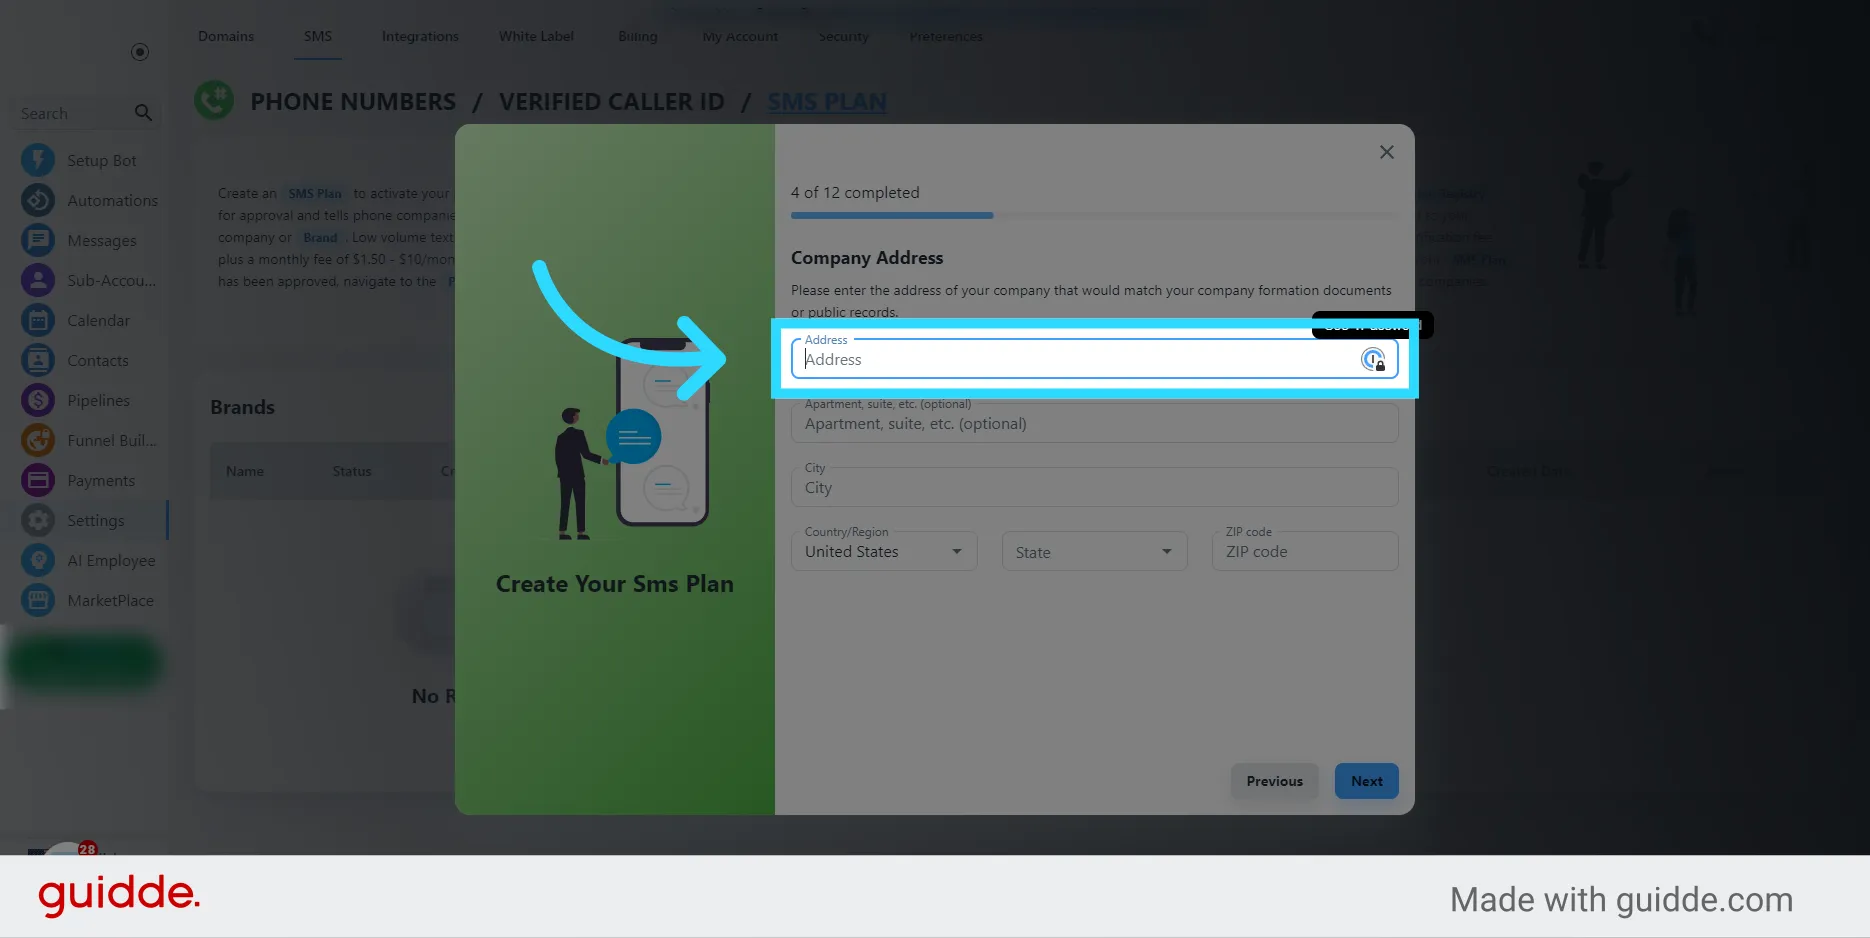This screenshot has height=938, width=1870.
Task: Switch to the My Account tab
Action: [740, 37]
